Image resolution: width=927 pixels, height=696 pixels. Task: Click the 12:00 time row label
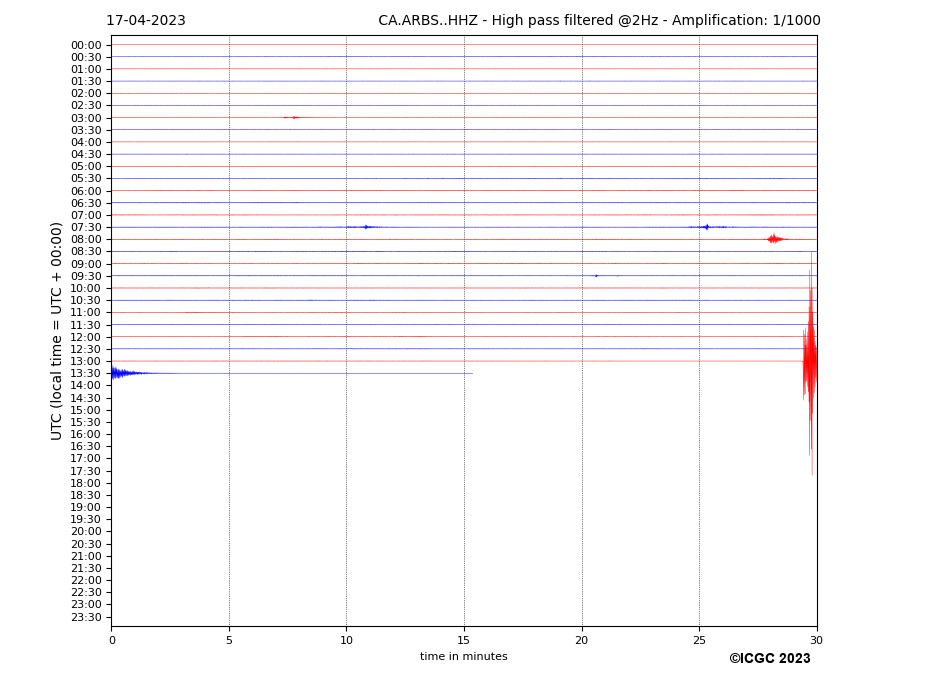[x=86, y=338]
